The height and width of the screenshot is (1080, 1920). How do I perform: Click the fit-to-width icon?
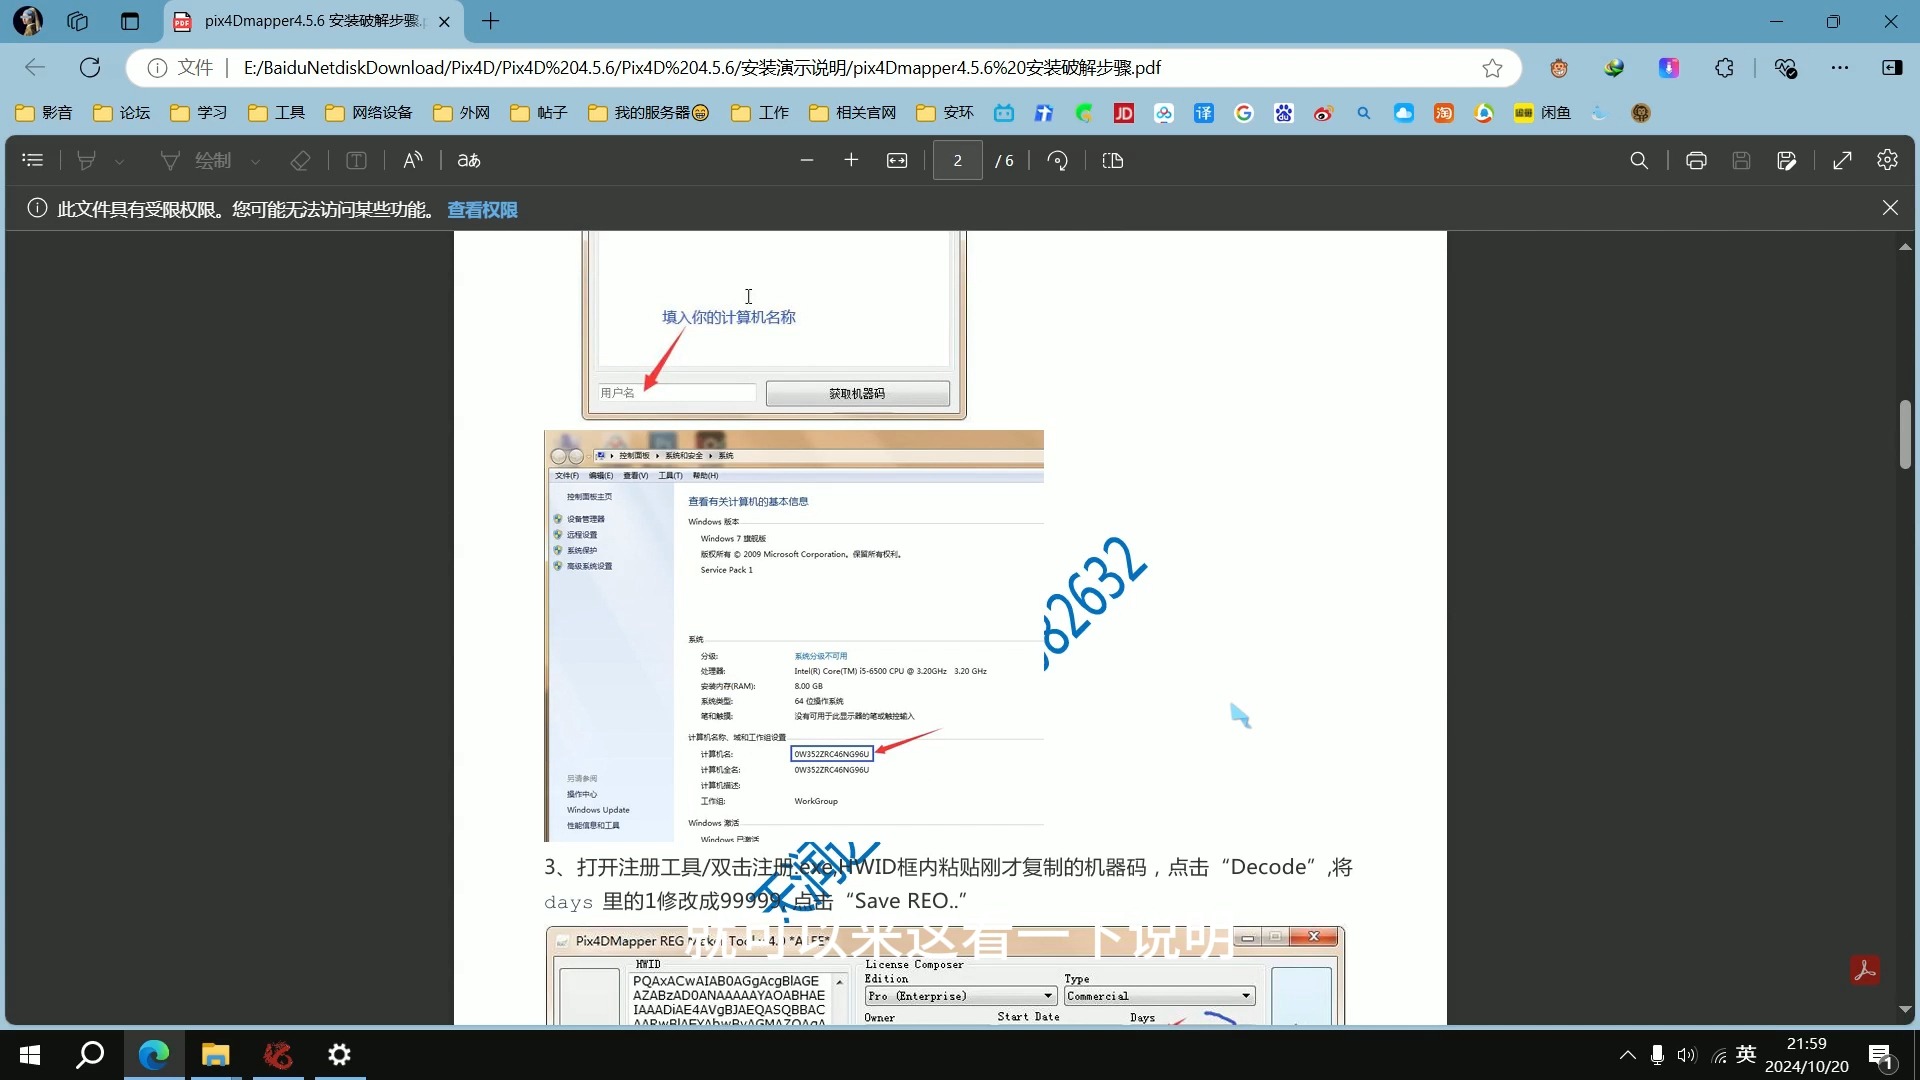coord(897,160)
